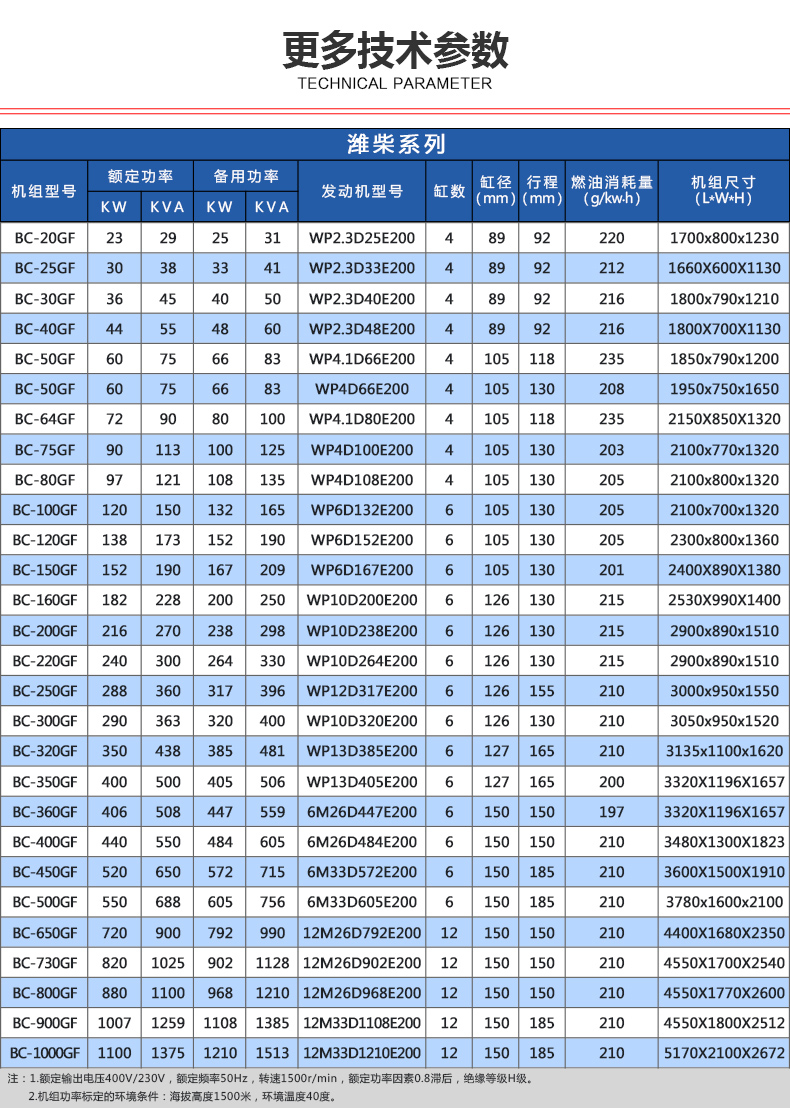Click the 备用功率 header cell
This screenshot has height=1108, width=790.
[x=245, y=176]
